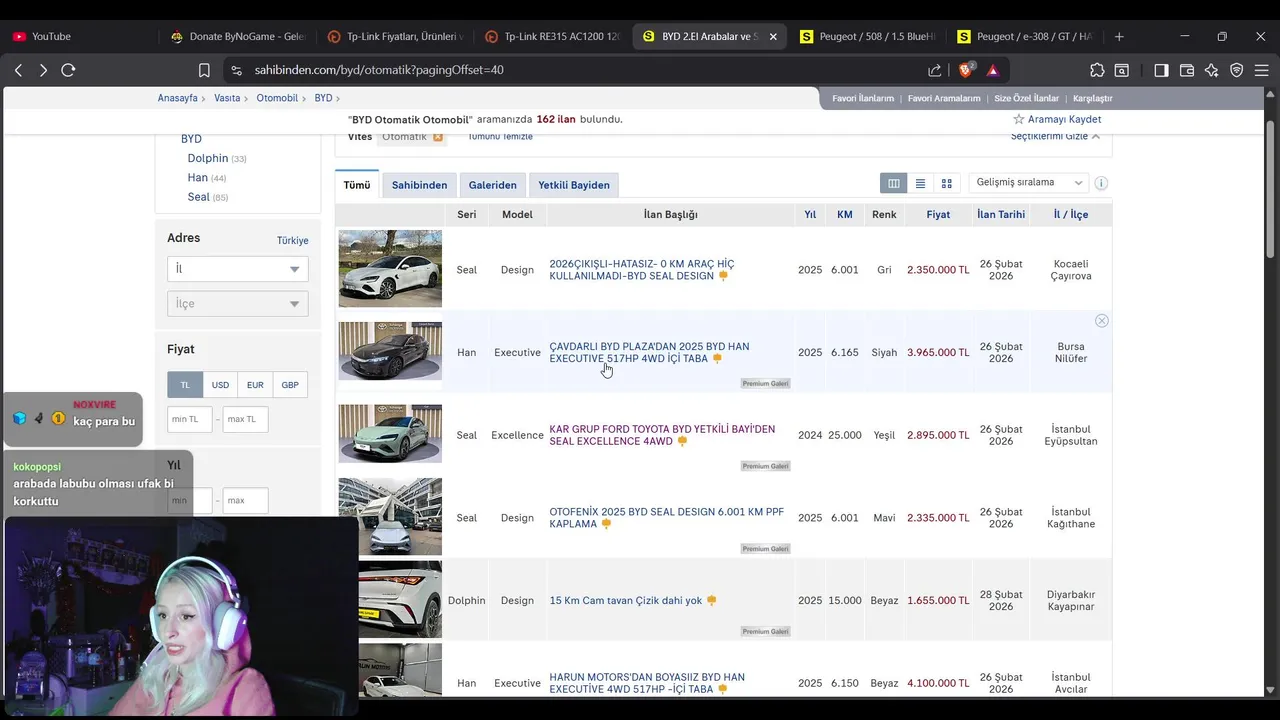Switch to gallery grid view
The image size is (1280, 720).
(947, 183)
